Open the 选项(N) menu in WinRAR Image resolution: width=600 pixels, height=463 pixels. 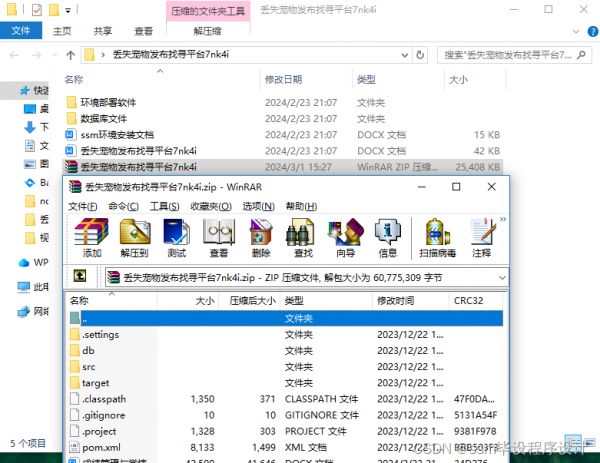point(258,206)
